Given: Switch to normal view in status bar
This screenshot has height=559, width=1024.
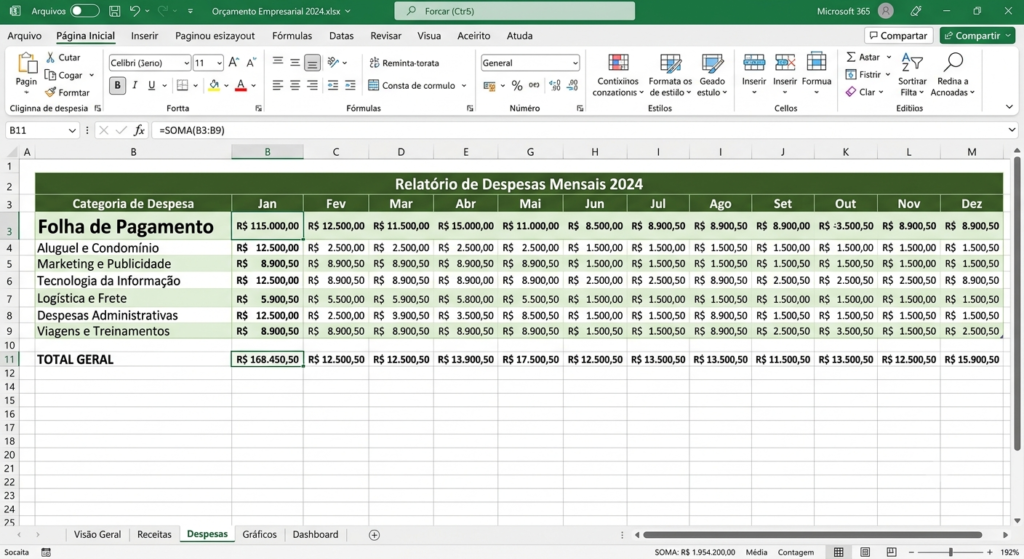Looking at the screenshot, I should [x=839, y=552].
